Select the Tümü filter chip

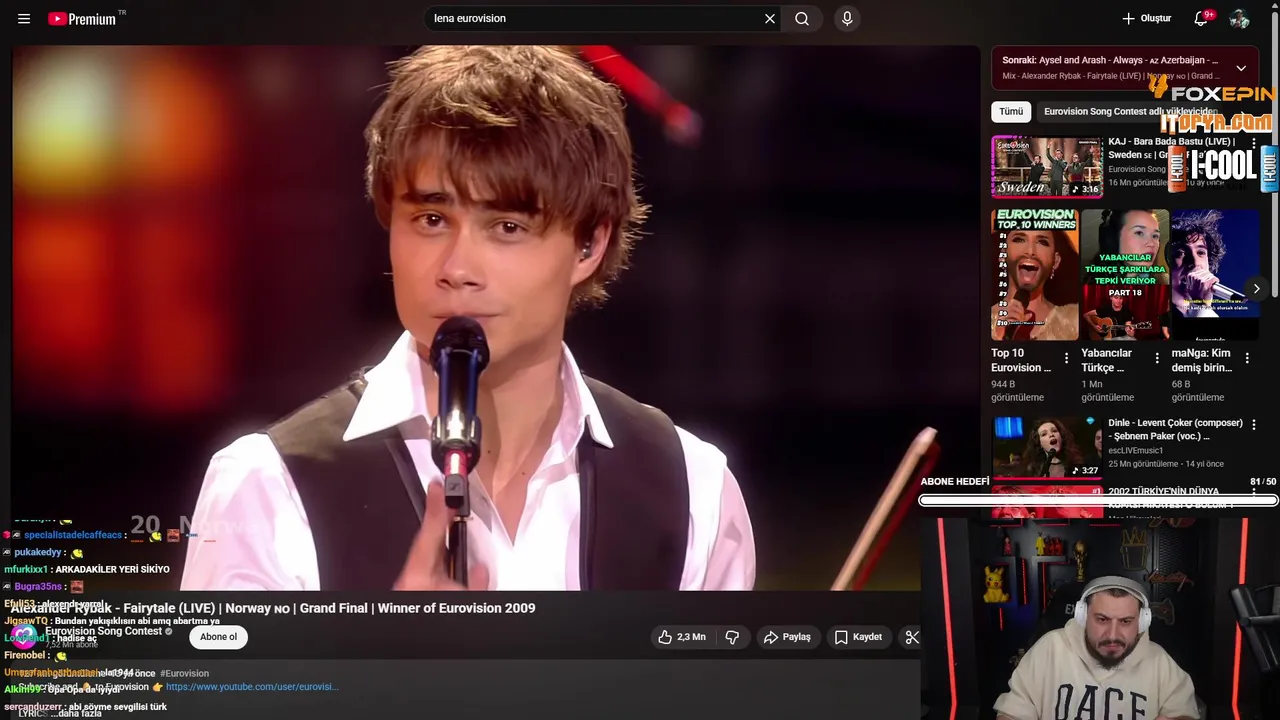click(x=1011, y=112)
